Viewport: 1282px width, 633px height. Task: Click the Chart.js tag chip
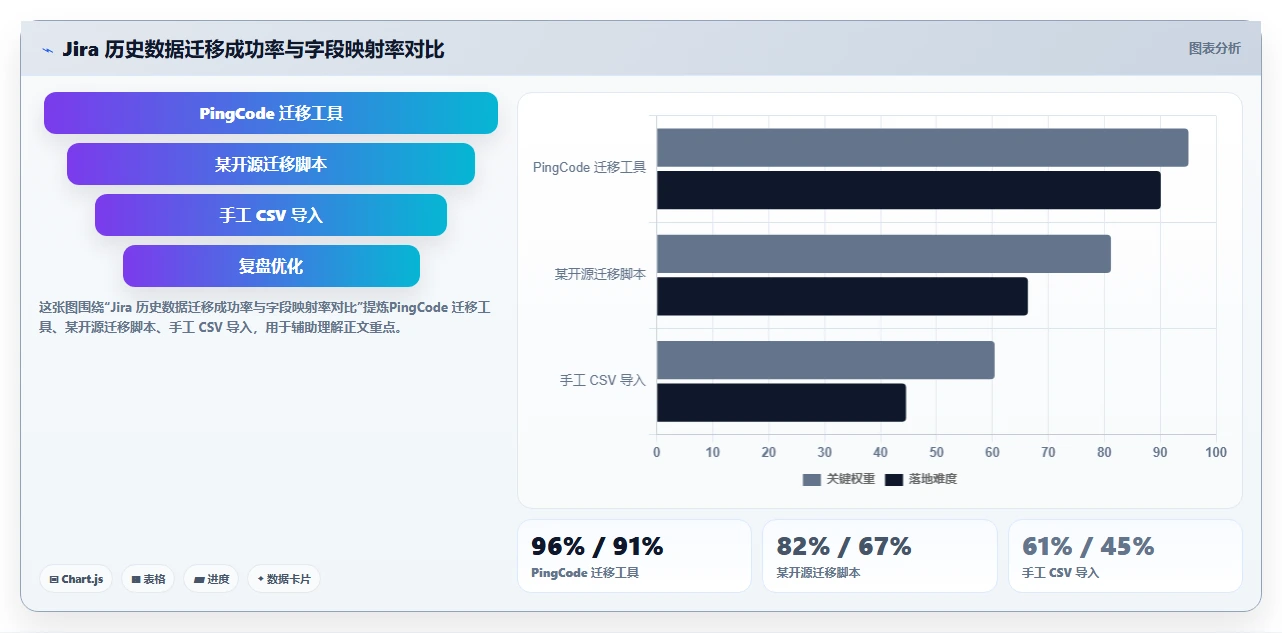76,579
